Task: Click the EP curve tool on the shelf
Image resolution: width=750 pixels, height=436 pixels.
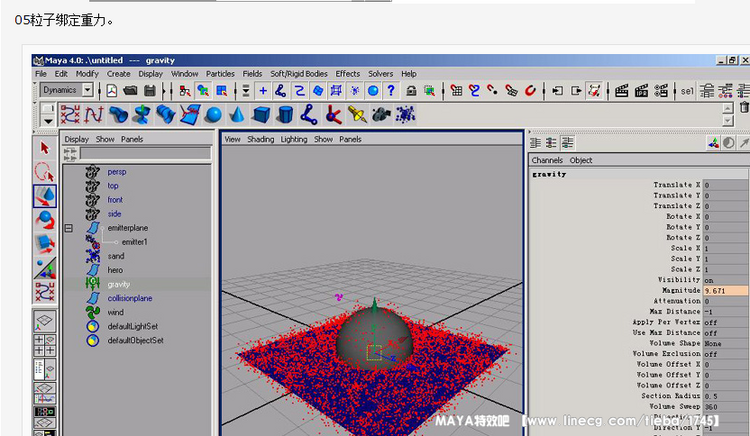Action: [94, 115]
